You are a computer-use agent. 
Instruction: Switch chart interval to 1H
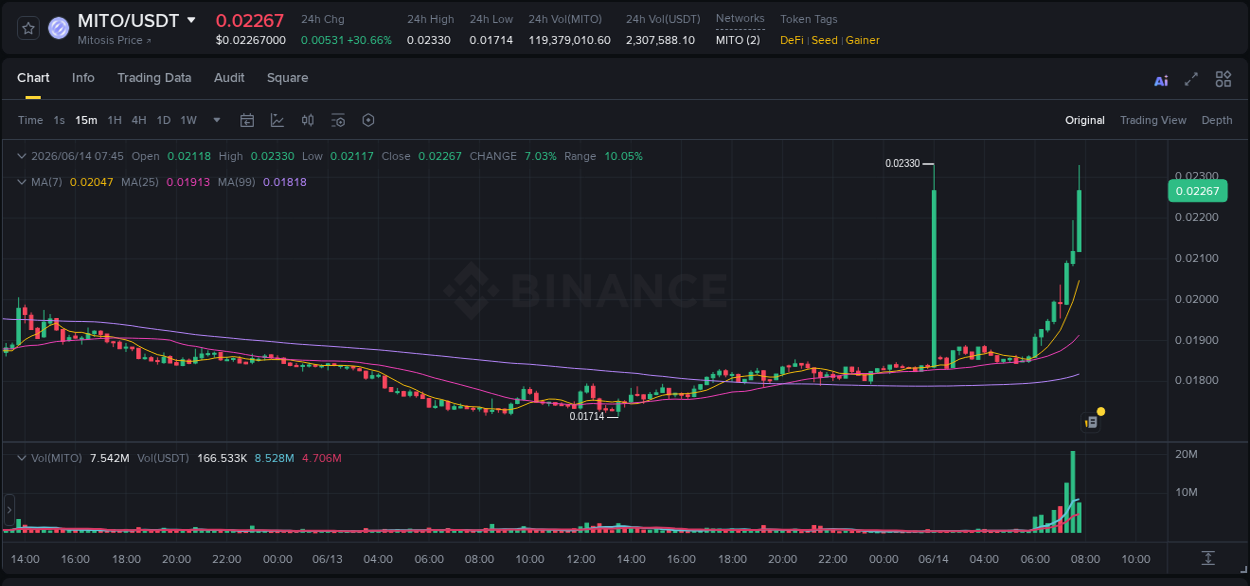(114, 120)
